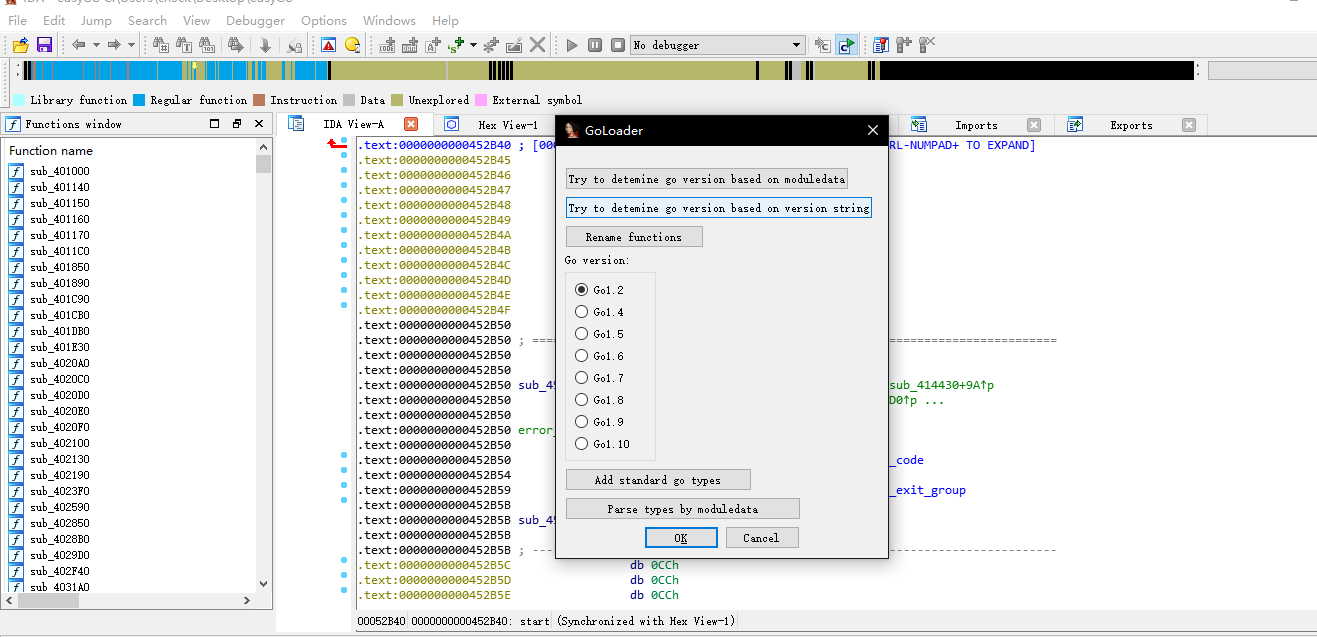Click the Open file toolbar icon
The height and width of the screenshot is (637, 1317).
tap(20, 45)
